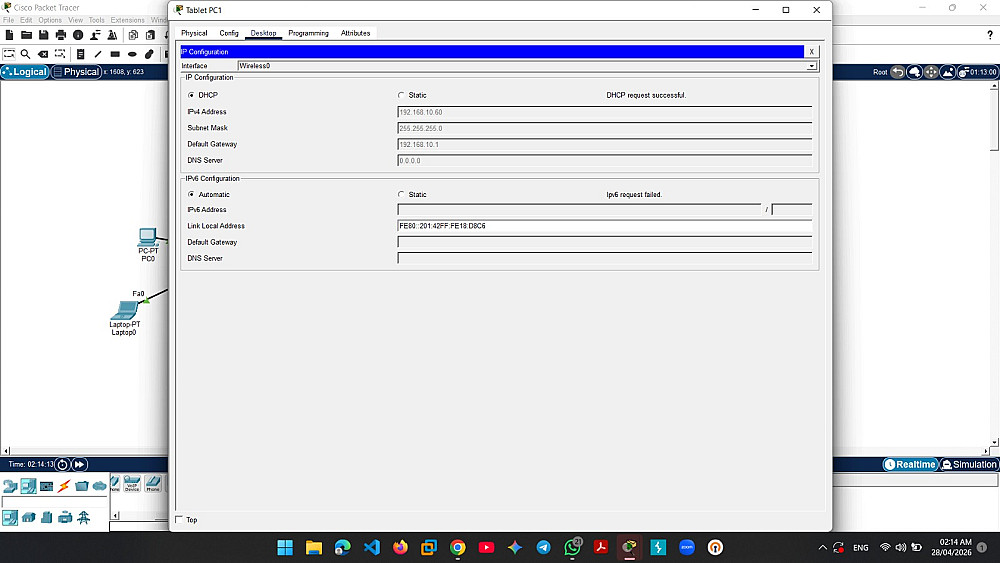Switch to Realtime mode
This screenshot has width=1000, height=563.
pos(910,465)
